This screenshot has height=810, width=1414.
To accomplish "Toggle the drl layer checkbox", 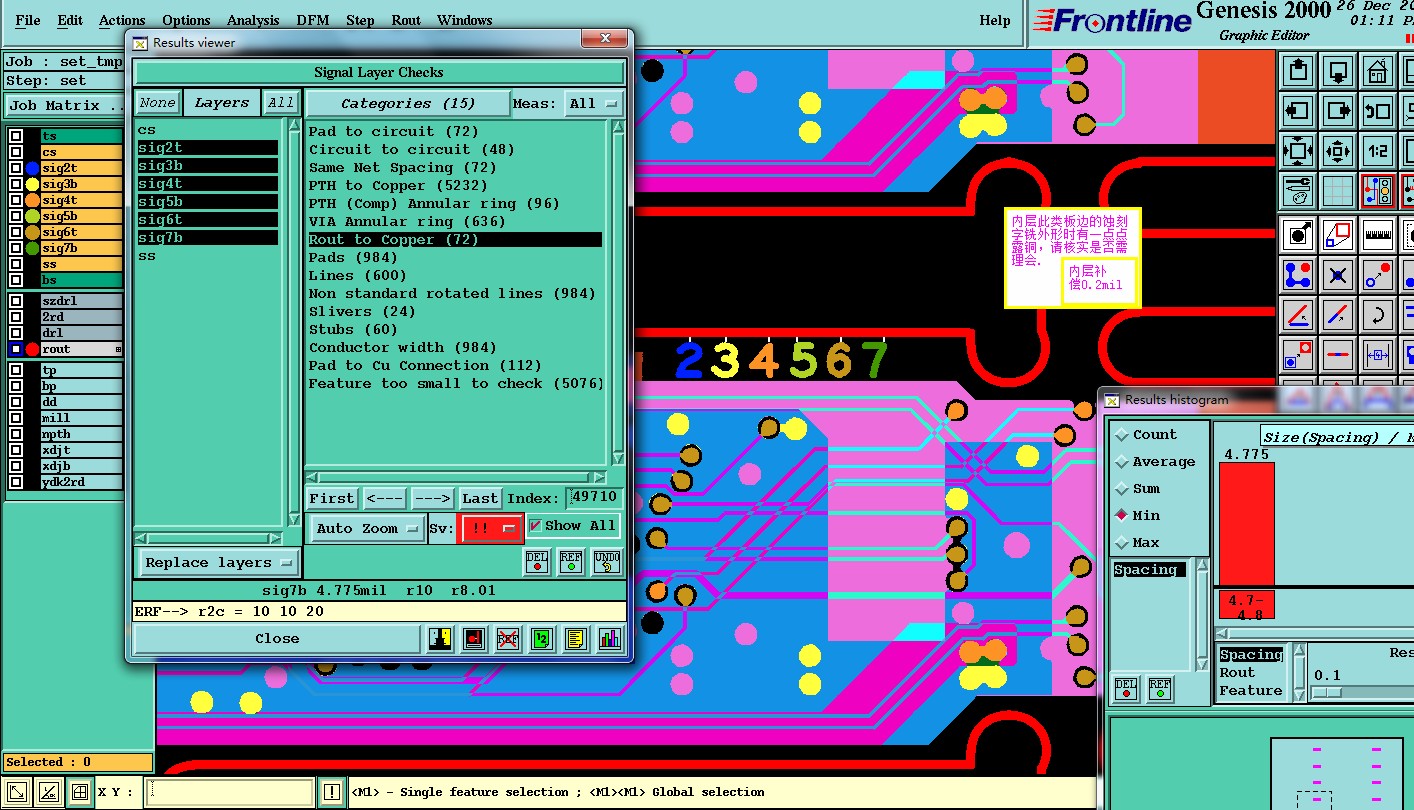I will pos(16,333).
